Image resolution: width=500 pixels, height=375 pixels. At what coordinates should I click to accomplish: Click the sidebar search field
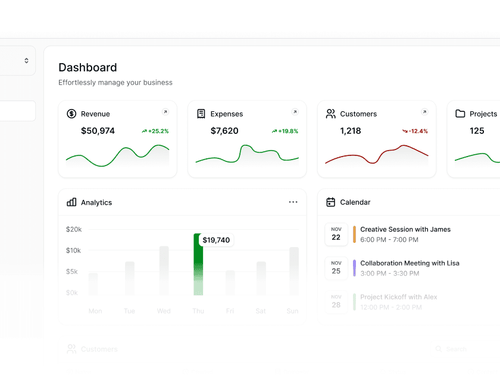tap(17, 111)
